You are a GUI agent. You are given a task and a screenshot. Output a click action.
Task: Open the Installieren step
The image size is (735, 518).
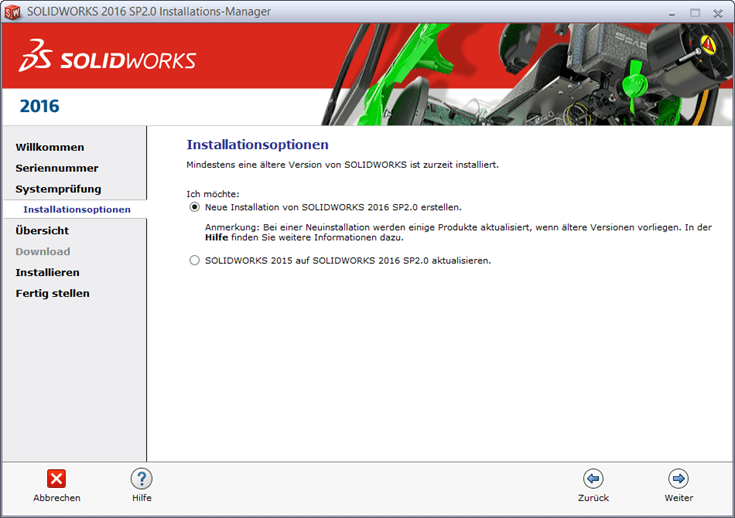click(47, 272)
